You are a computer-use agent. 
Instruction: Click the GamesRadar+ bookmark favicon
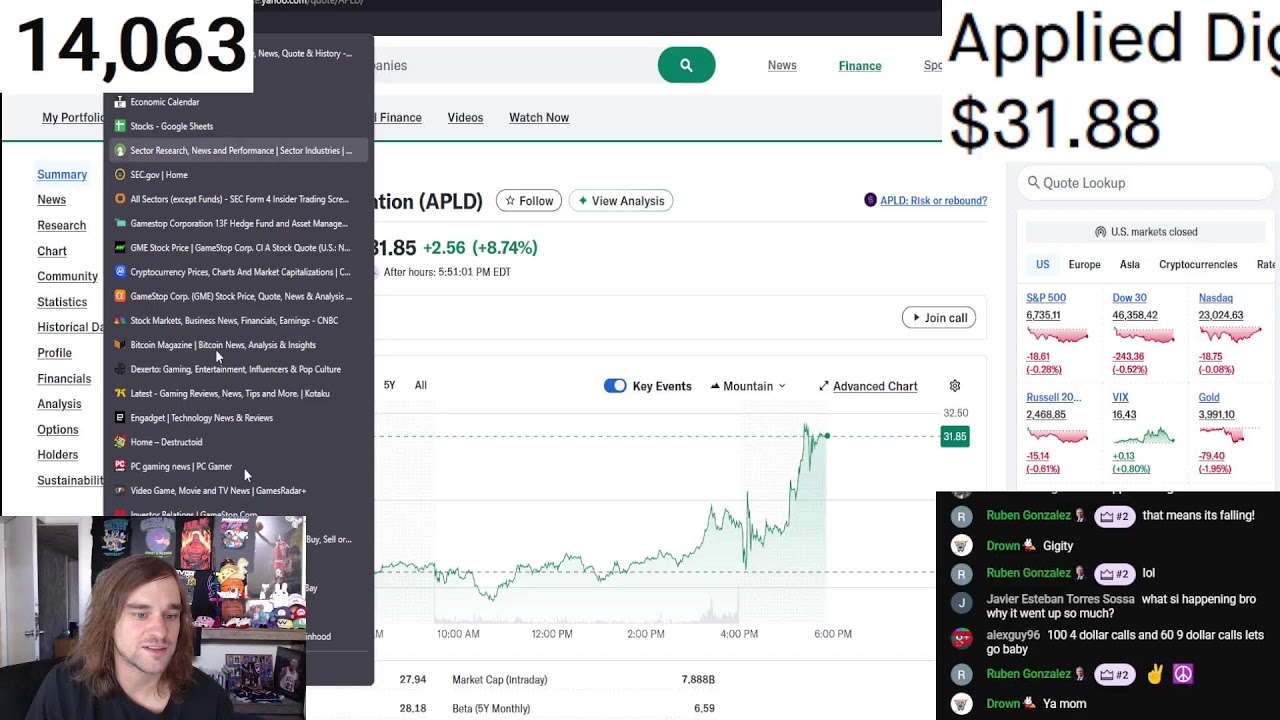pos(120,490)
